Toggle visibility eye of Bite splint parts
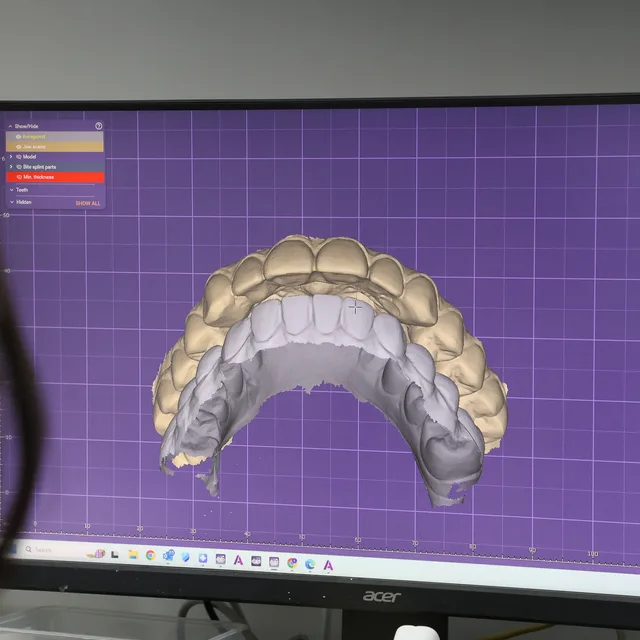This screenshot has width=640, height=640. (x=19, y=167)
